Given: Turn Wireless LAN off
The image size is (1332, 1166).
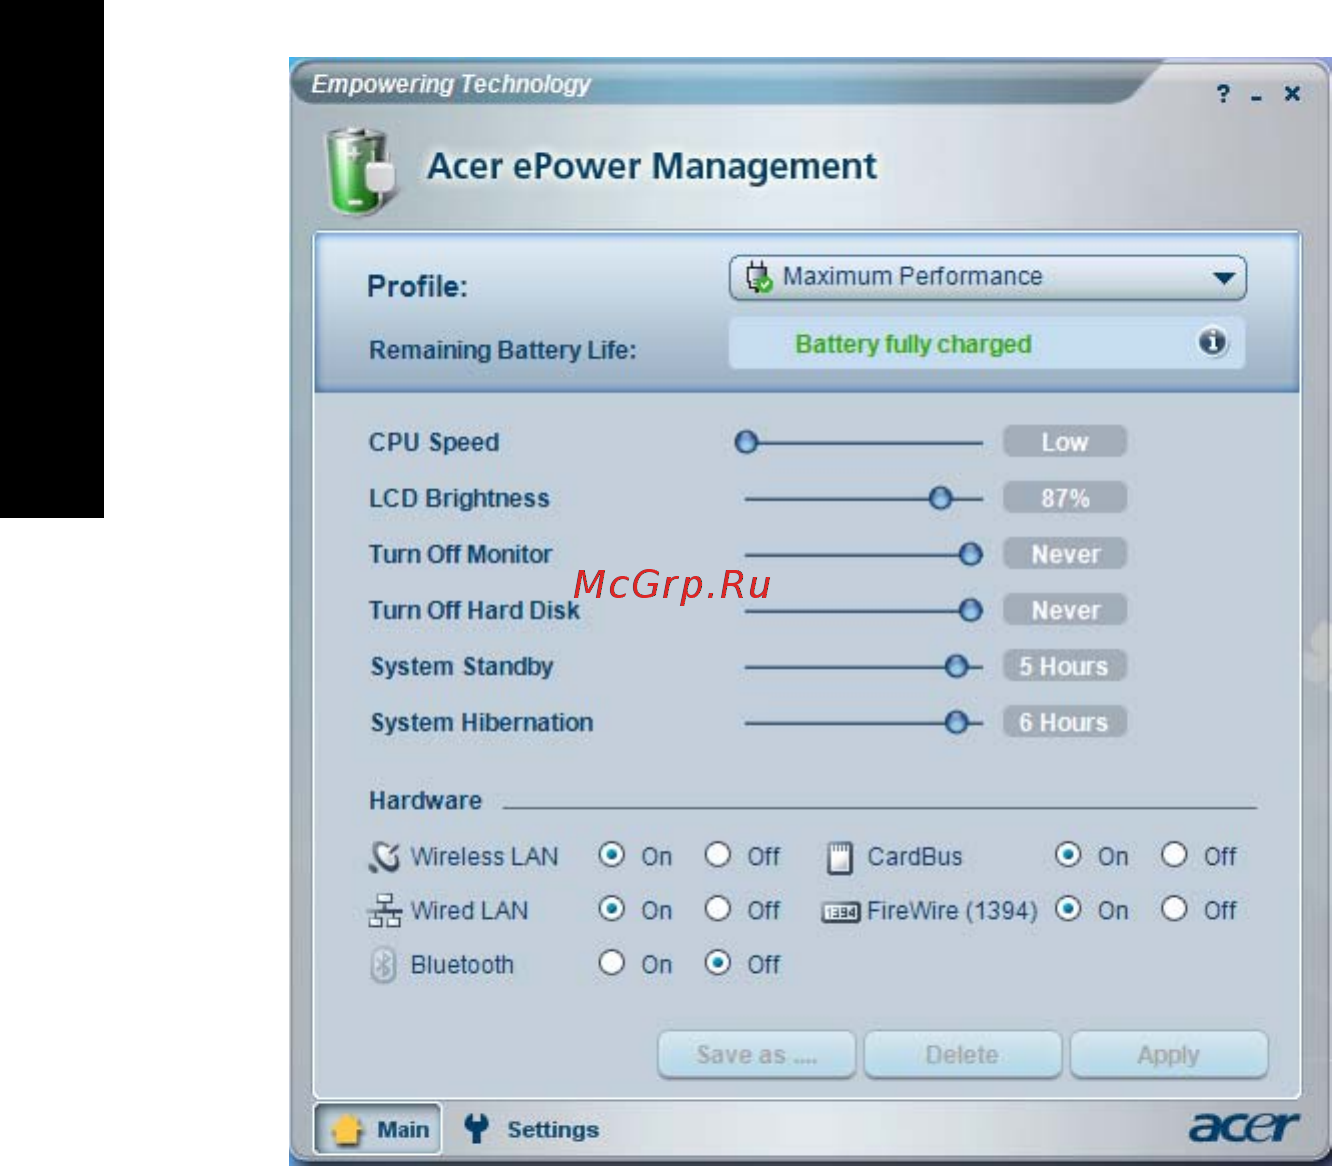Looking at the screenshot, I should (x=718, y=855).
